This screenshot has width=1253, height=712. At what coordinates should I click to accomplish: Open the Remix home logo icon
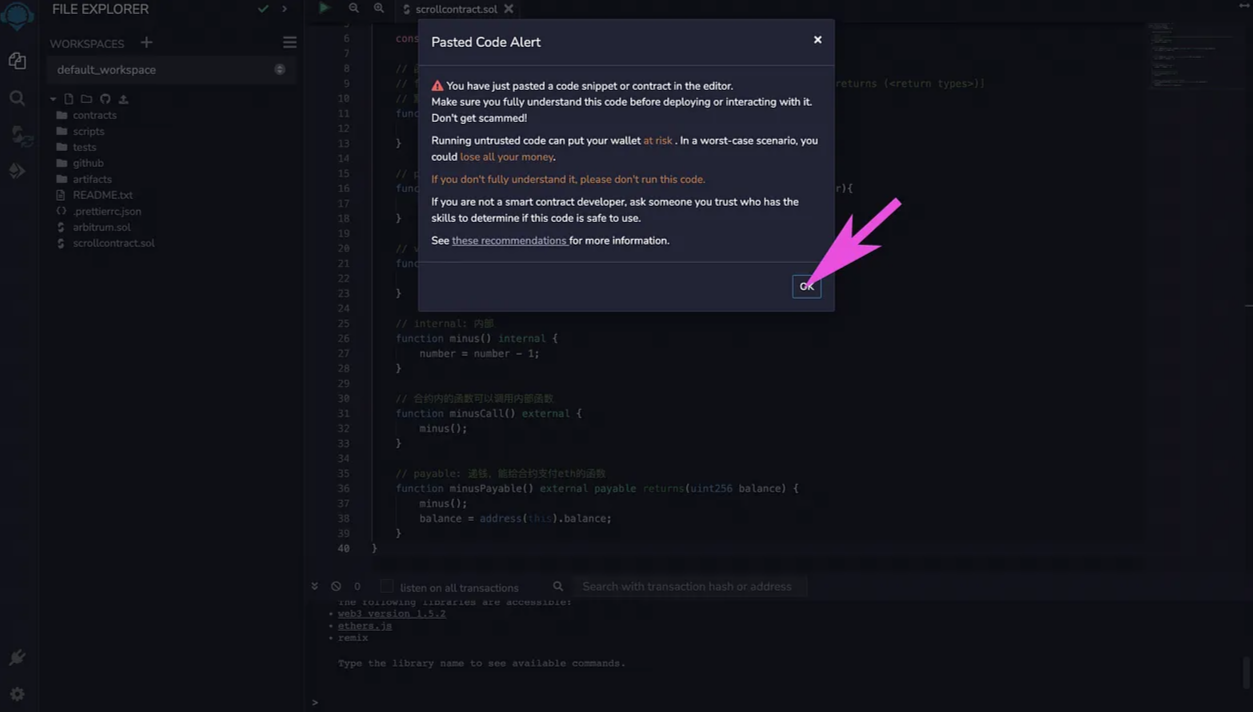(17, 15)
